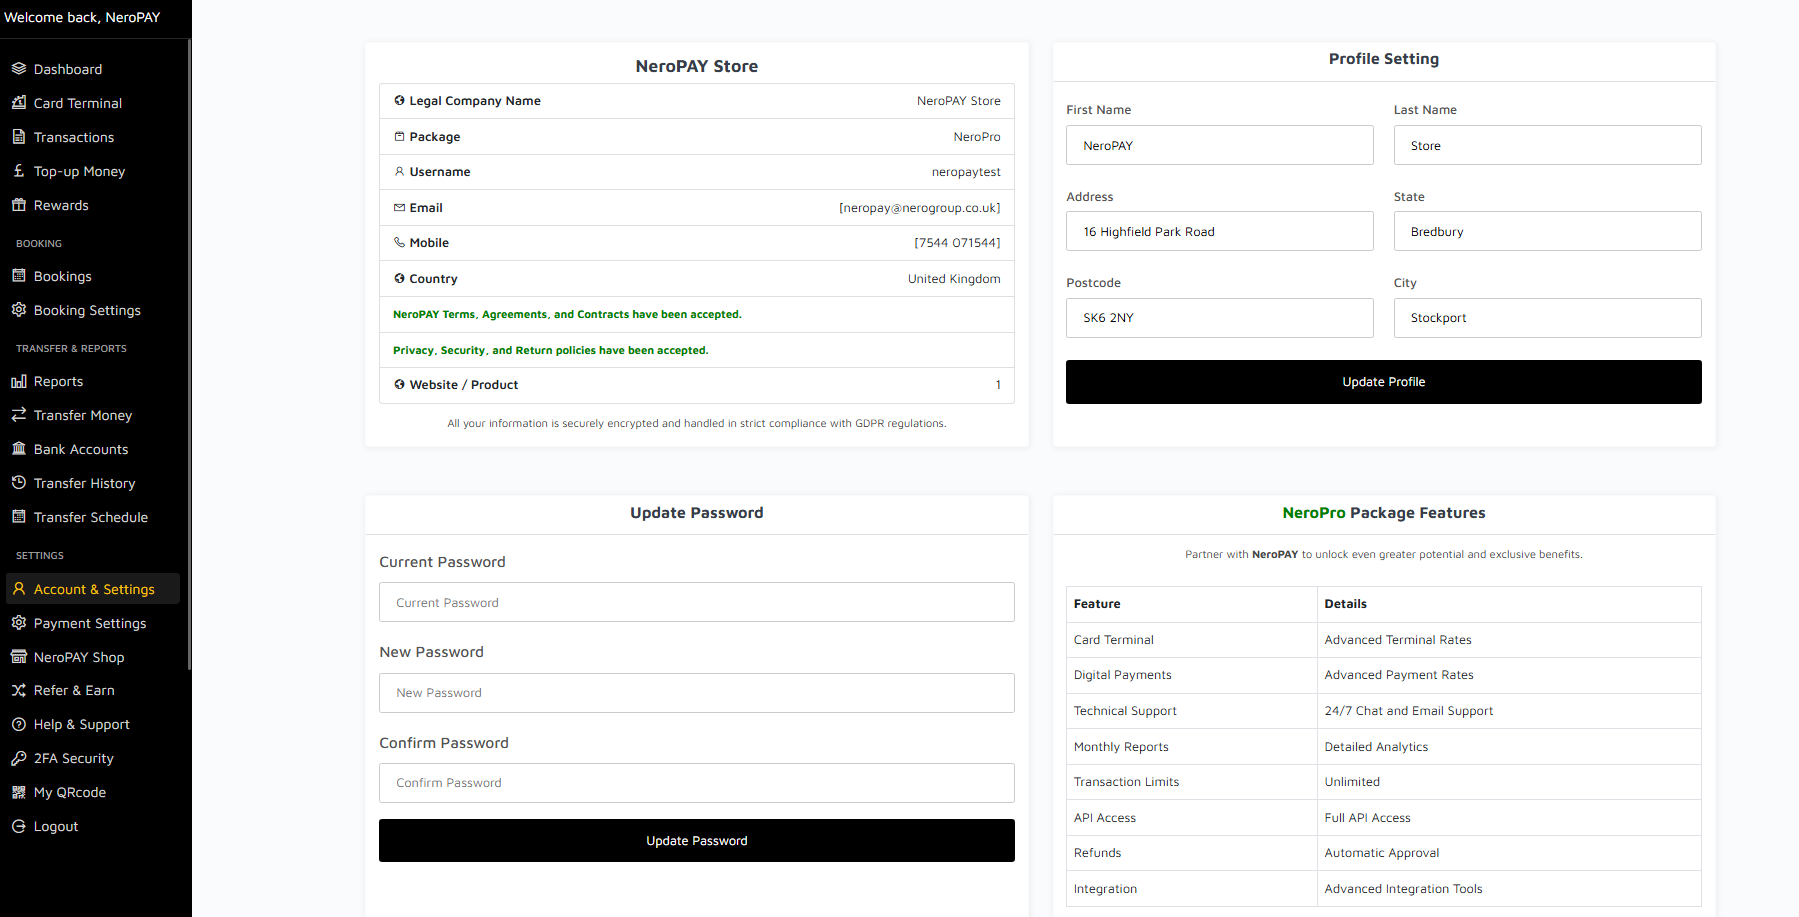Screen dimensions: 1799x917
Task: Click the Dashboard icon in sidebar
Action: point(19,69)
